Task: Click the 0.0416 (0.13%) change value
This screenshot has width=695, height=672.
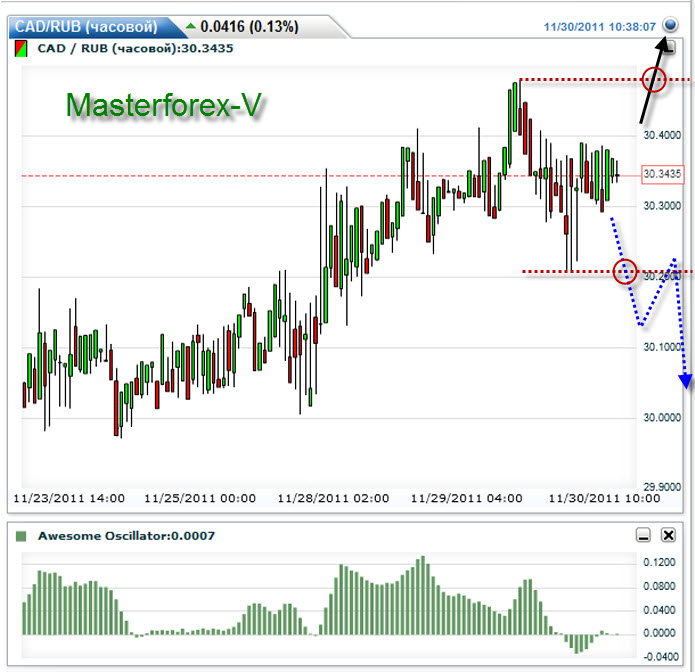Action: point(250,27)
